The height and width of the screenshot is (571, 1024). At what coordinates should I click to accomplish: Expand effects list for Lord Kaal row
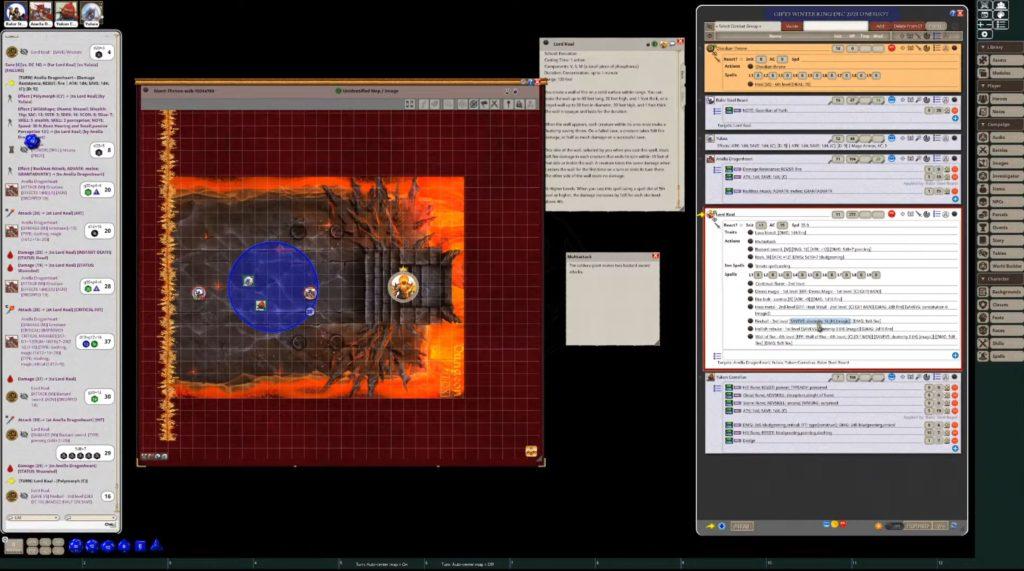coord(936,214)
